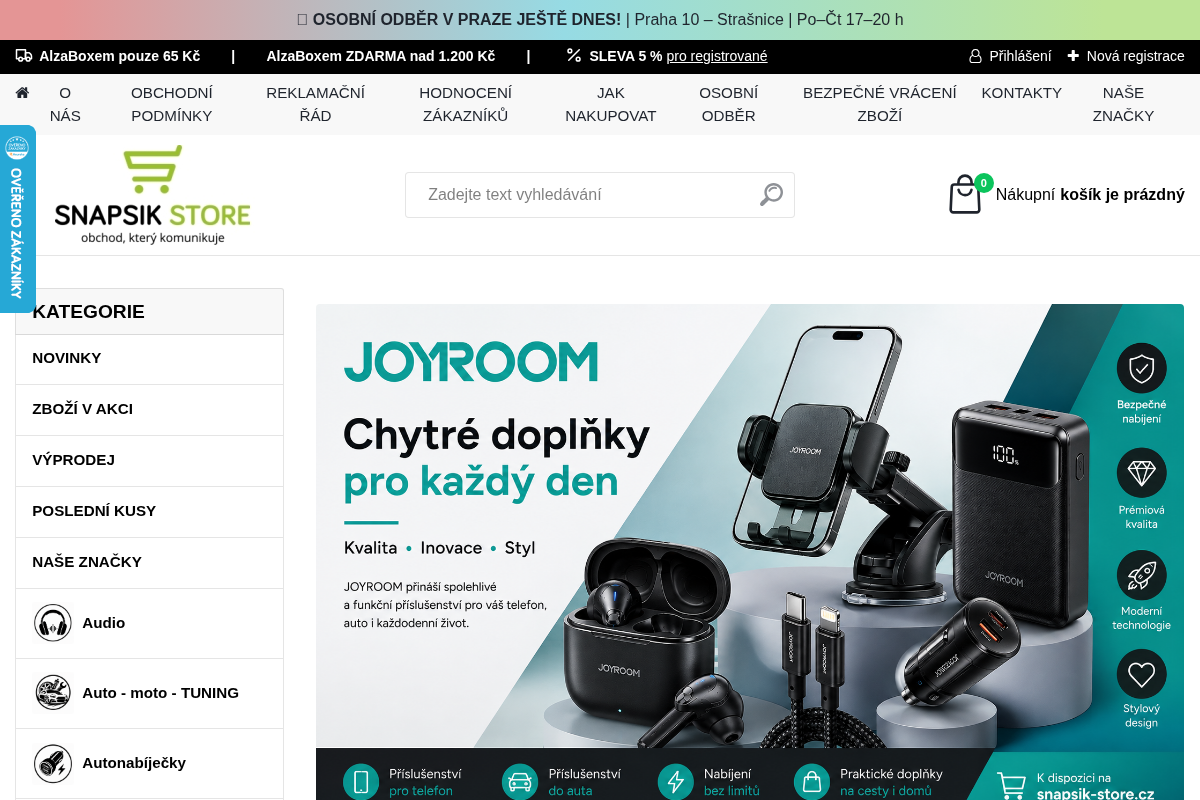Click the phone accessories icon in banner
The image size is (1200, 800).
(x=361, y=782)
